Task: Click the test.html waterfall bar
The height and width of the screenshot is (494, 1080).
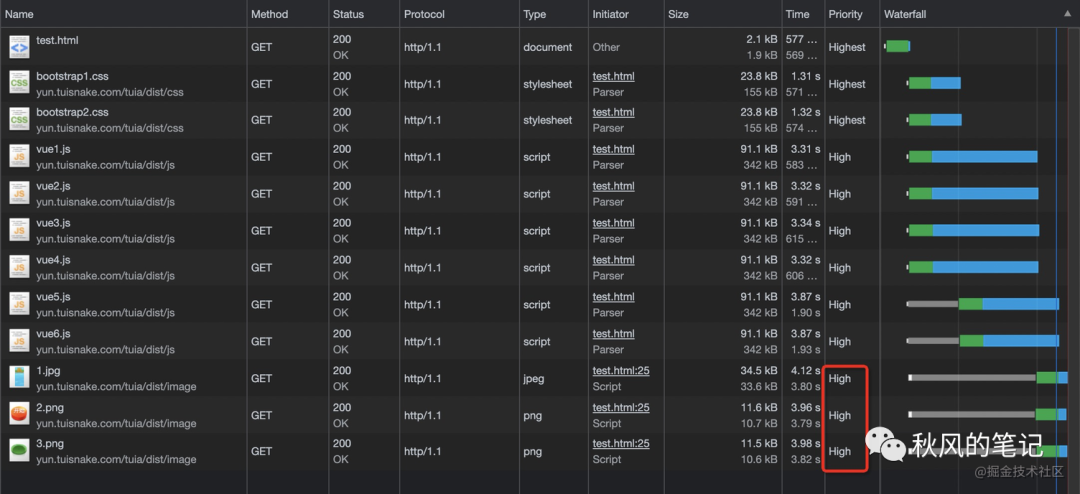Action: point(897,46)
